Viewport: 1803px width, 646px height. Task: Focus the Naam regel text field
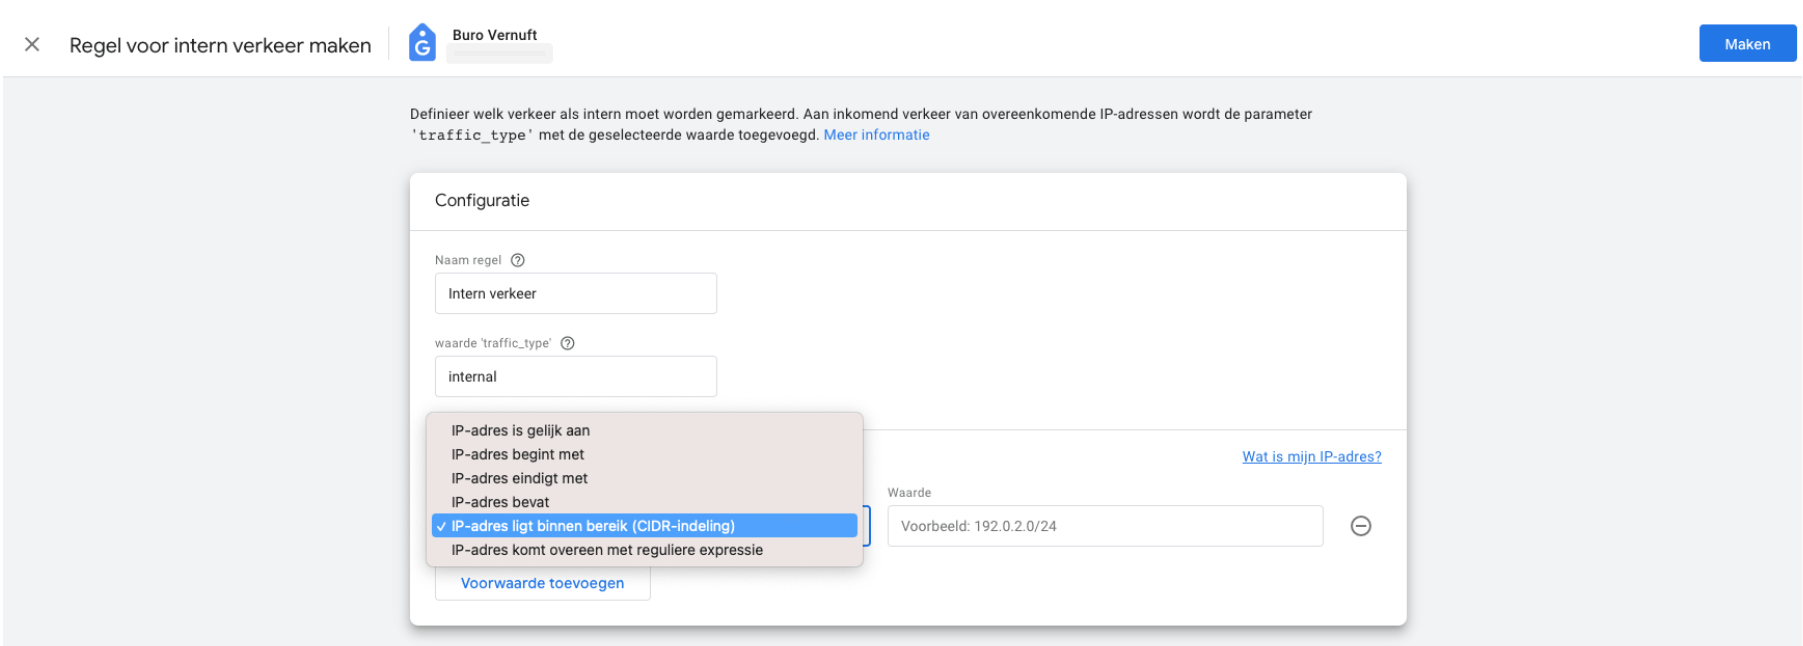point(575,294)
